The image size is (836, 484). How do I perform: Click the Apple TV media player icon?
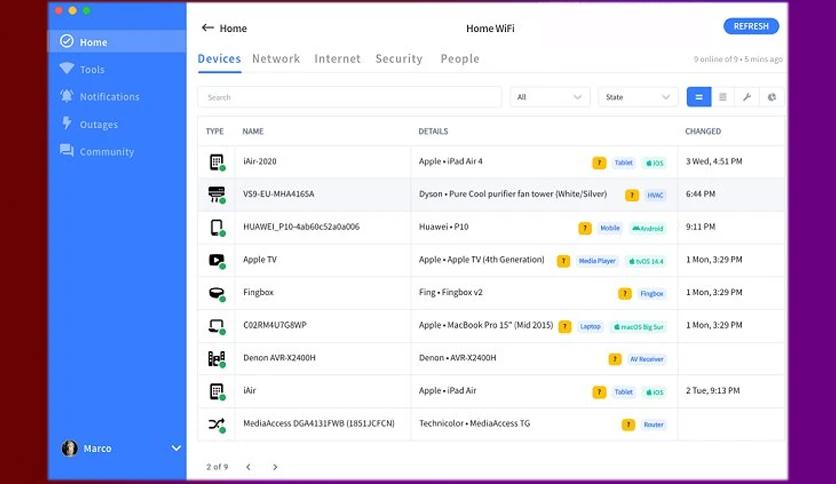pos(216,260)
